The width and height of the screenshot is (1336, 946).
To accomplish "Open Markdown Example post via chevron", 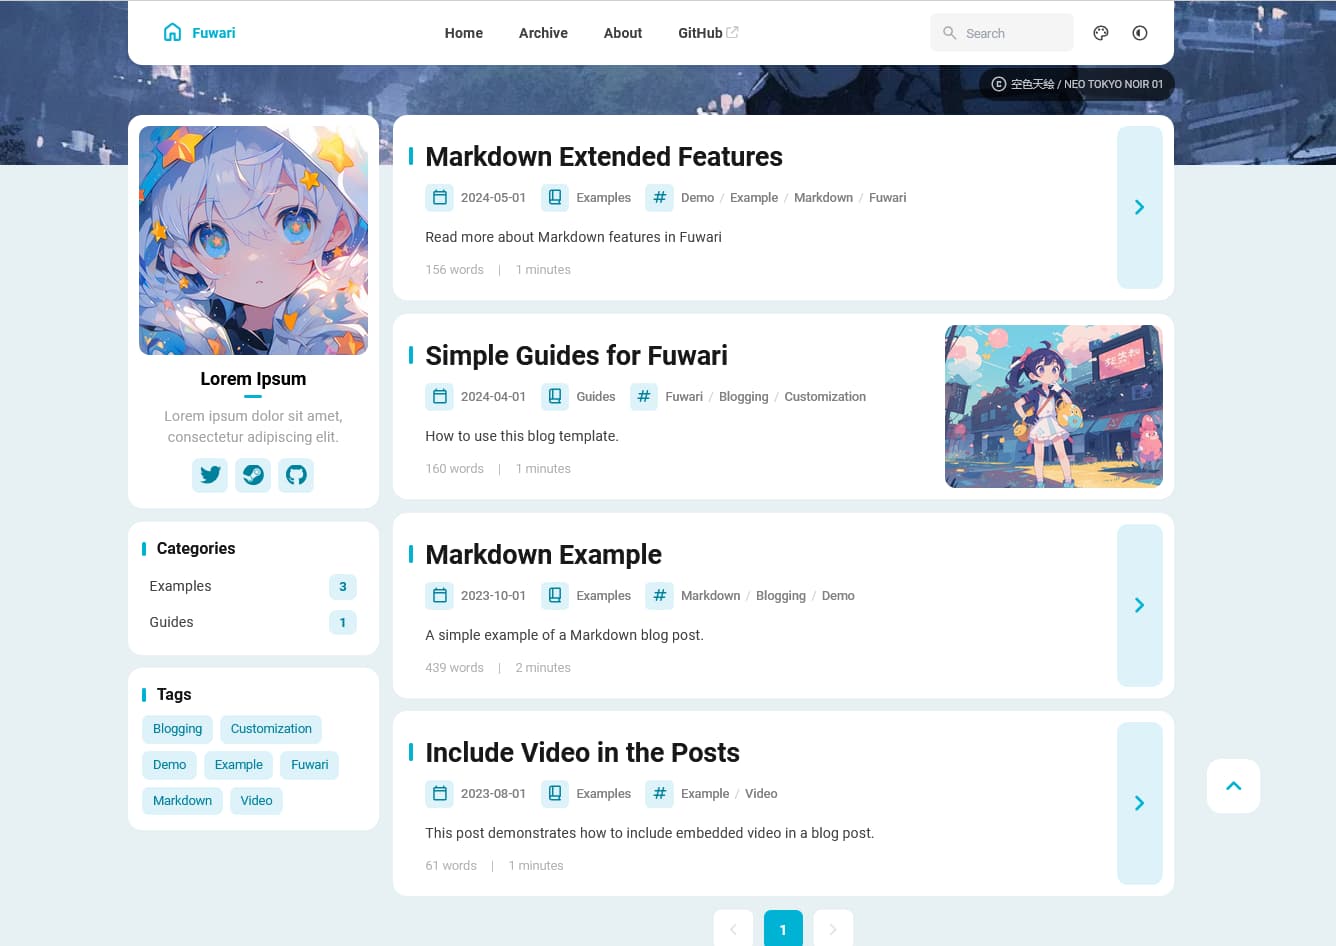I will pyautogui.click(x=1139, y=605).
